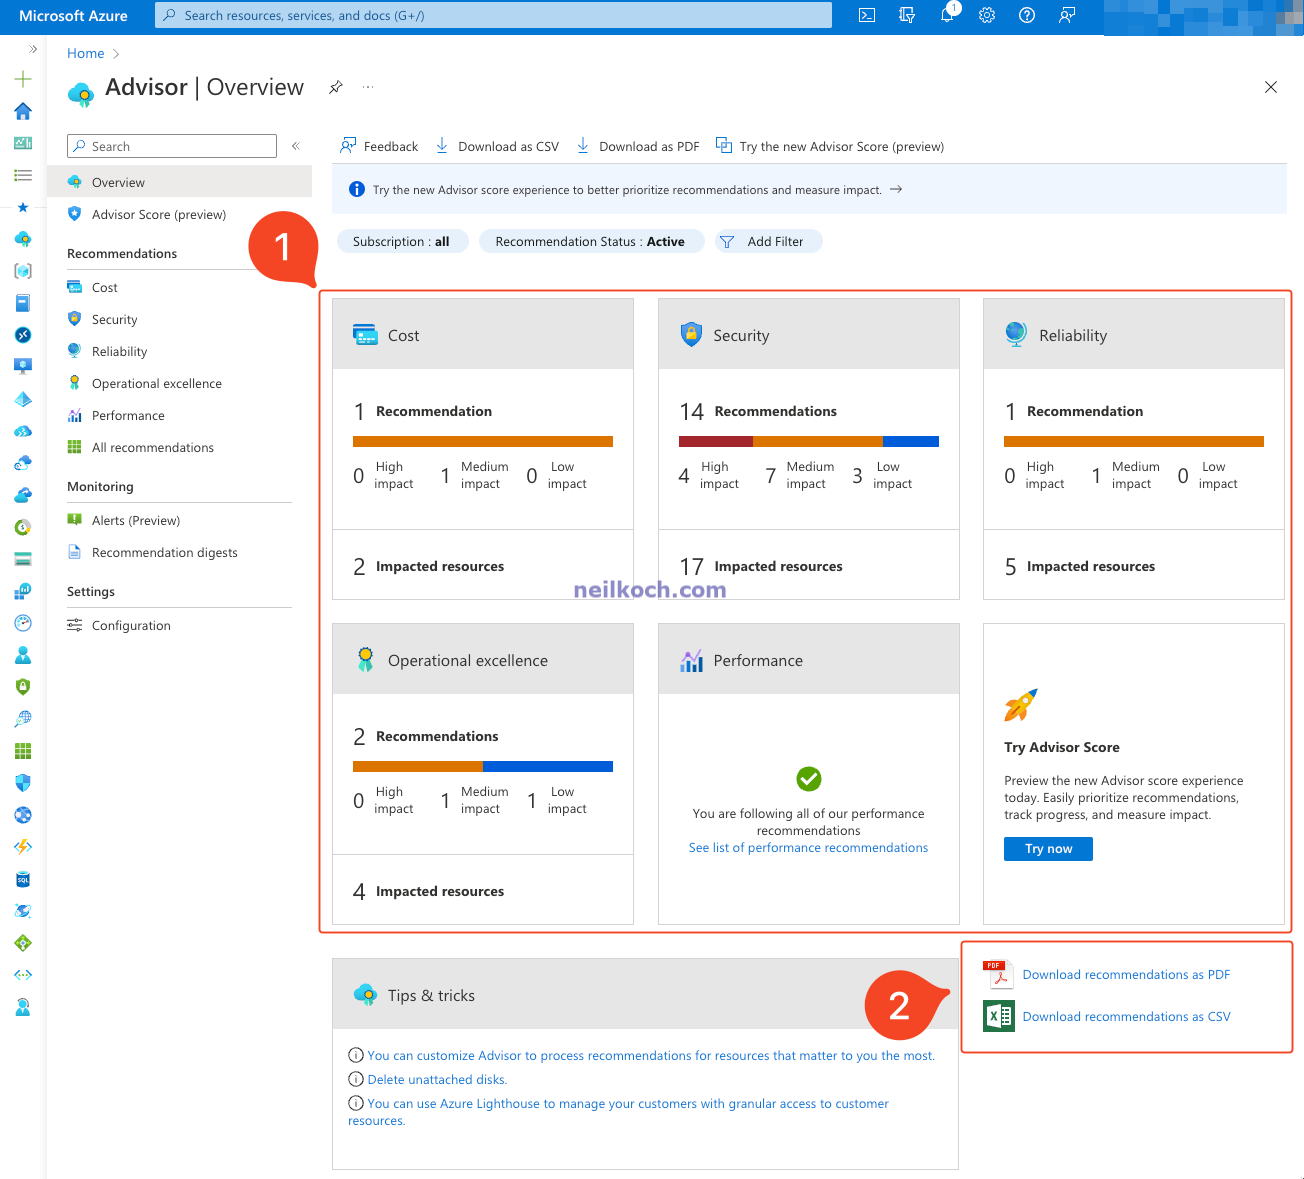Click the Excel CSV file icon

click(x=998, y=1016)
